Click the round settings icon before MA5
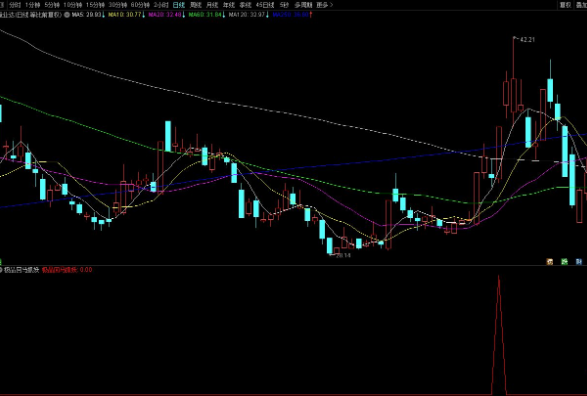 (x=67, y=15)
